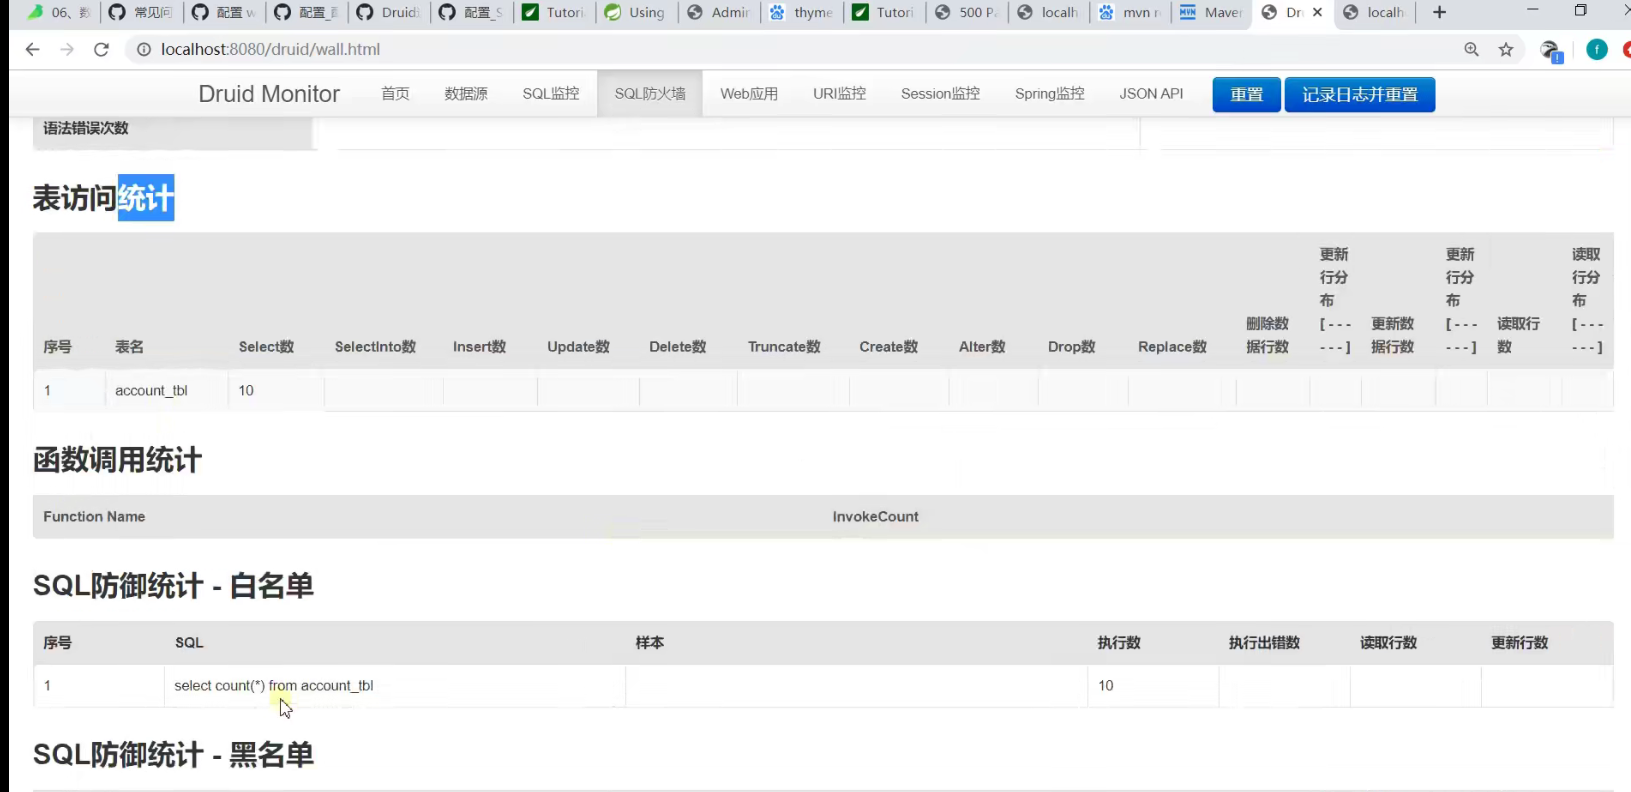Click the SelectInto数 column header

[375, 347]
